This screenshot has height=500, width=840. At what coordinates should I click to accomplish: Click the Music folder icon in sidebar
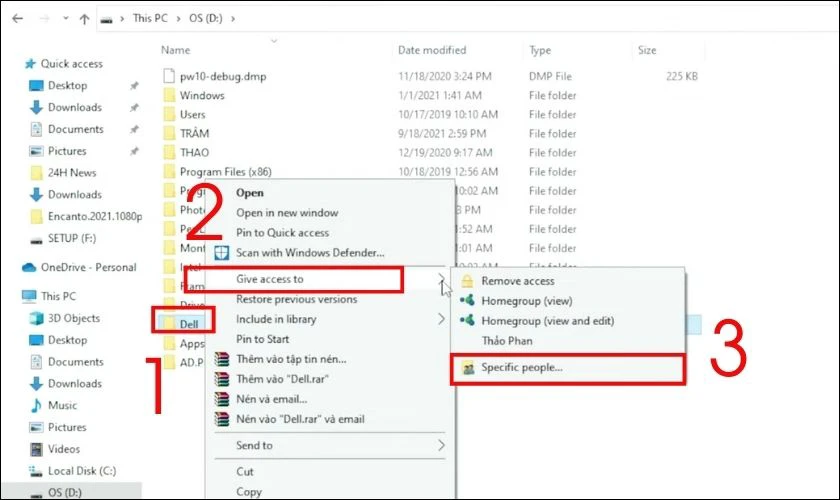pyautogui.click(x=34, y=405)
